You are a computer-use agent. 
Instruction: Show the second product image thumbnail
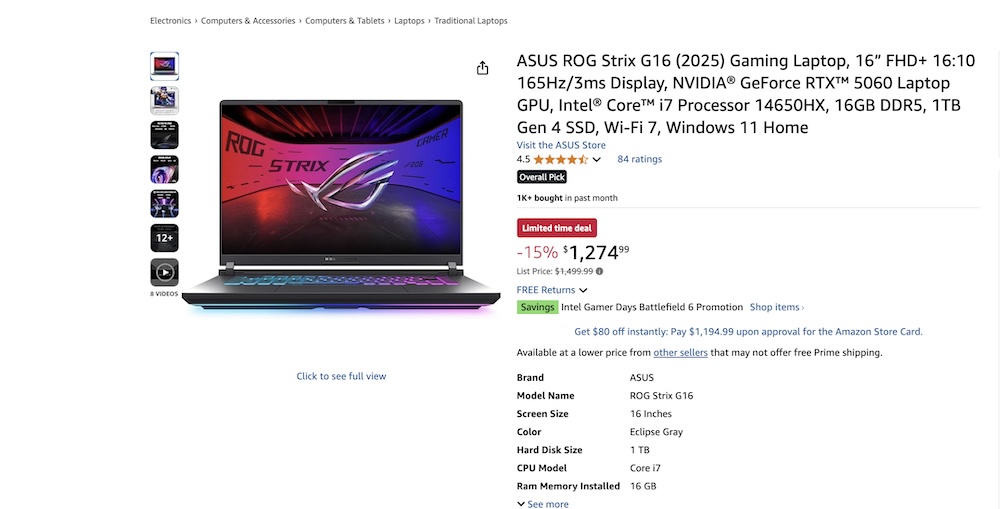tap(164, 100)
